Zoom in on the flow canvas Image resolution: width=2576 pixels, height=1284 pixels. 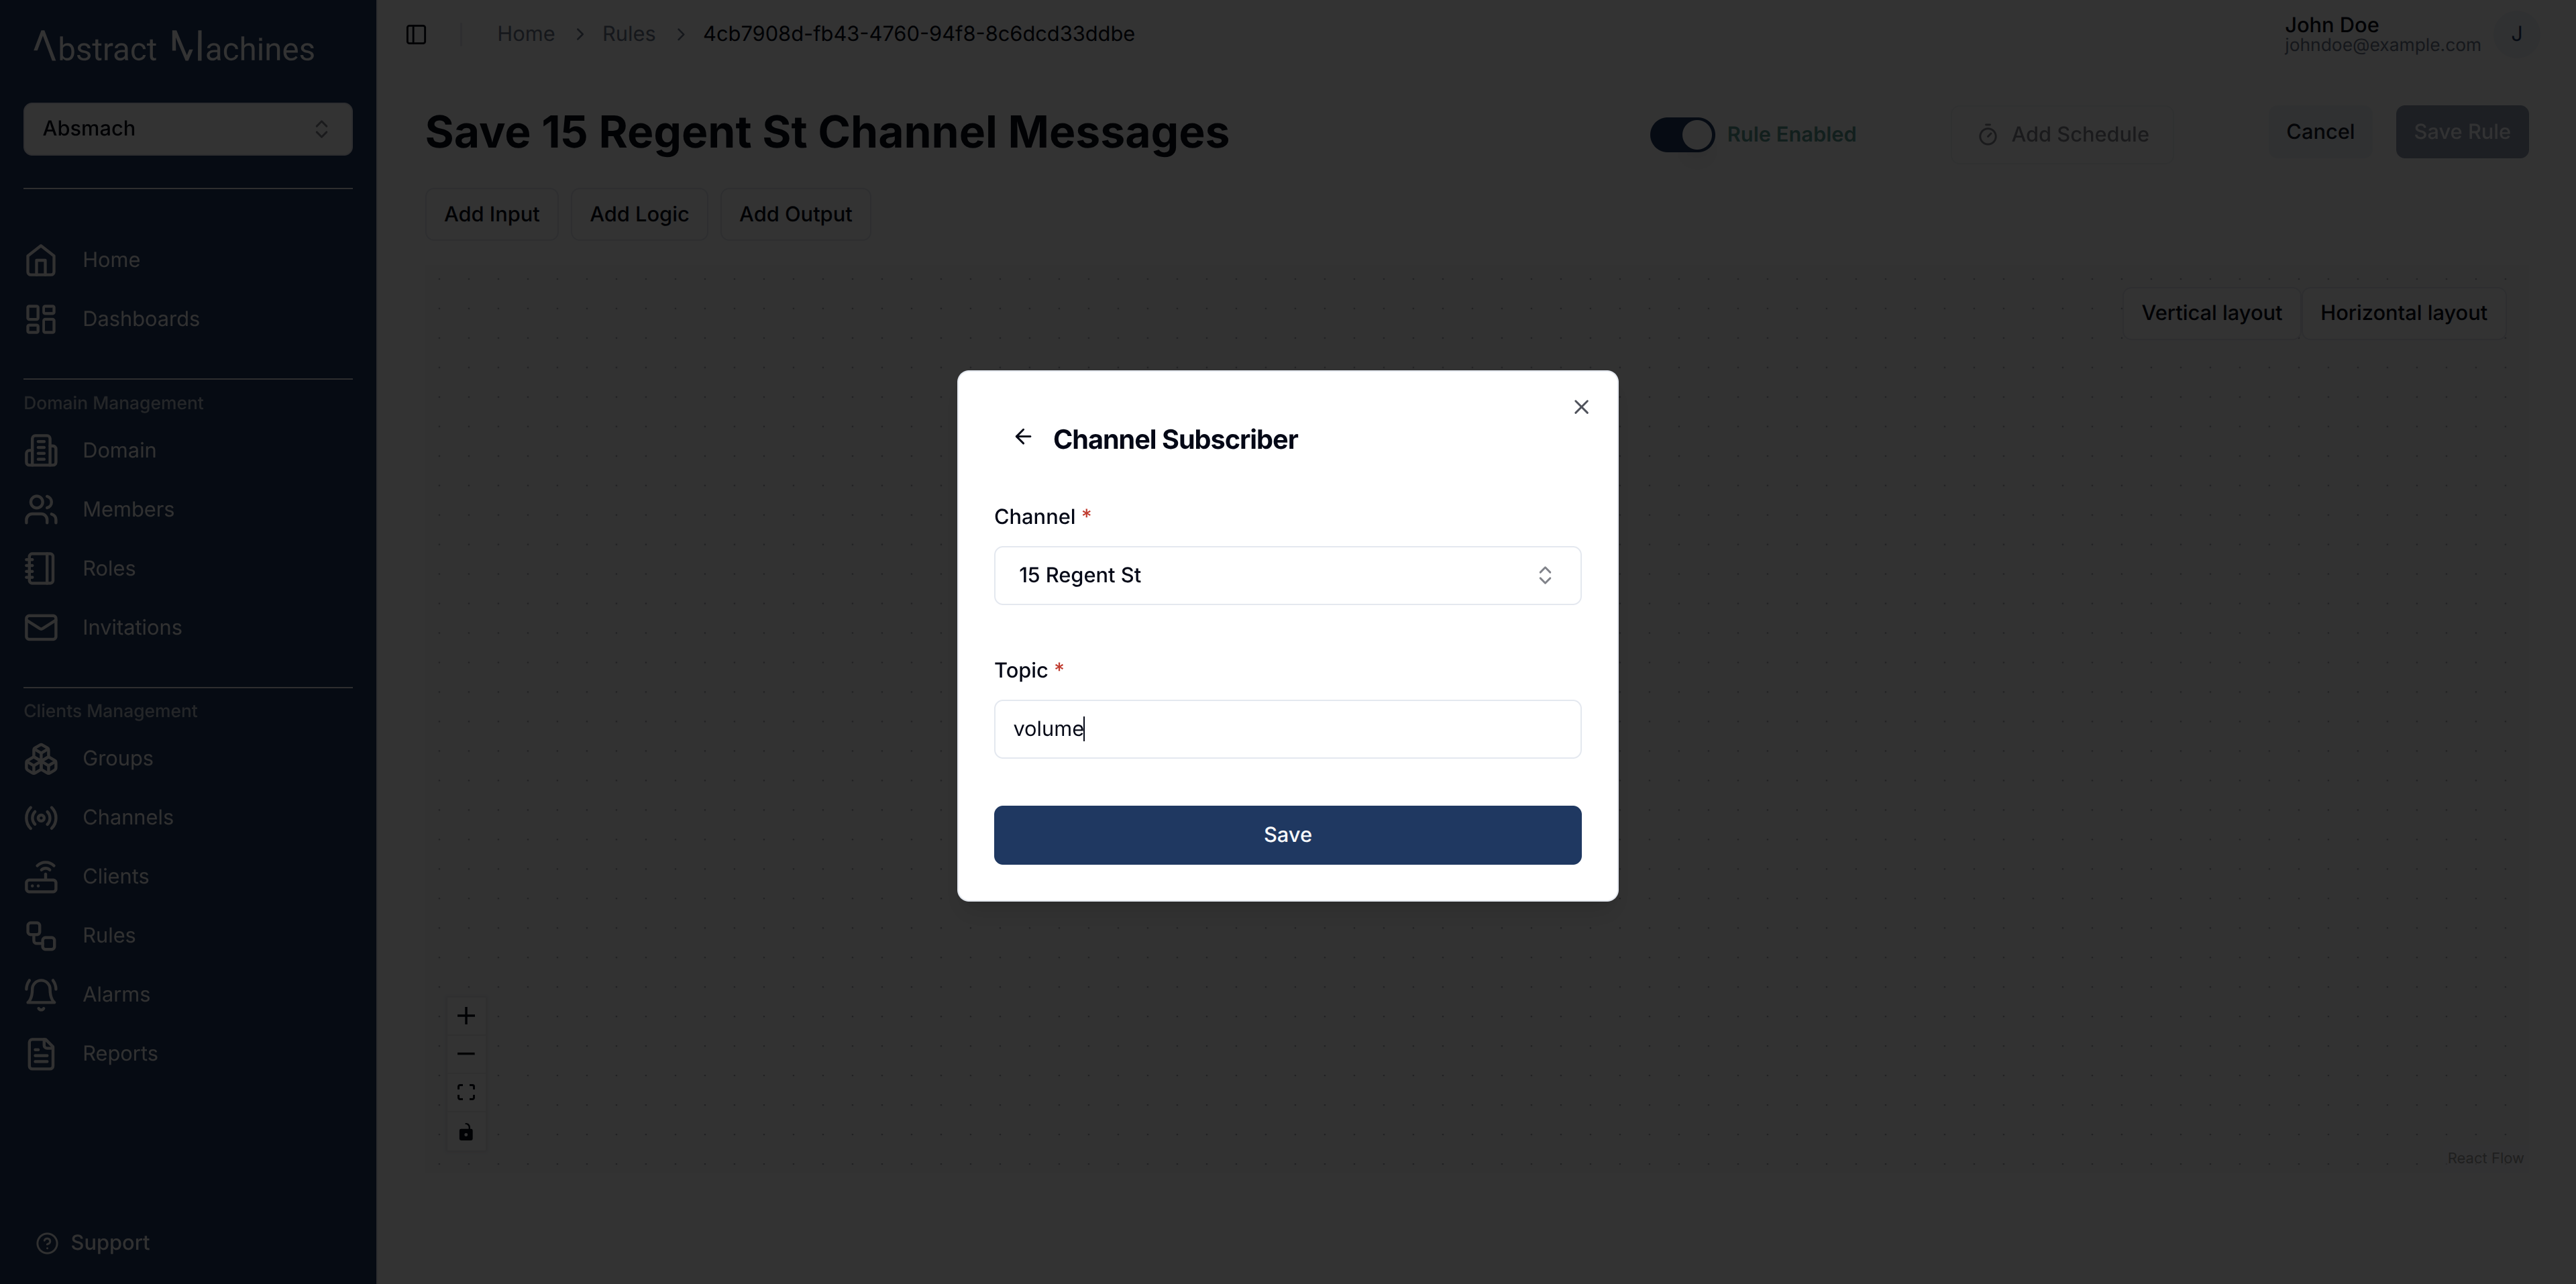click(x=466, y=1016)
